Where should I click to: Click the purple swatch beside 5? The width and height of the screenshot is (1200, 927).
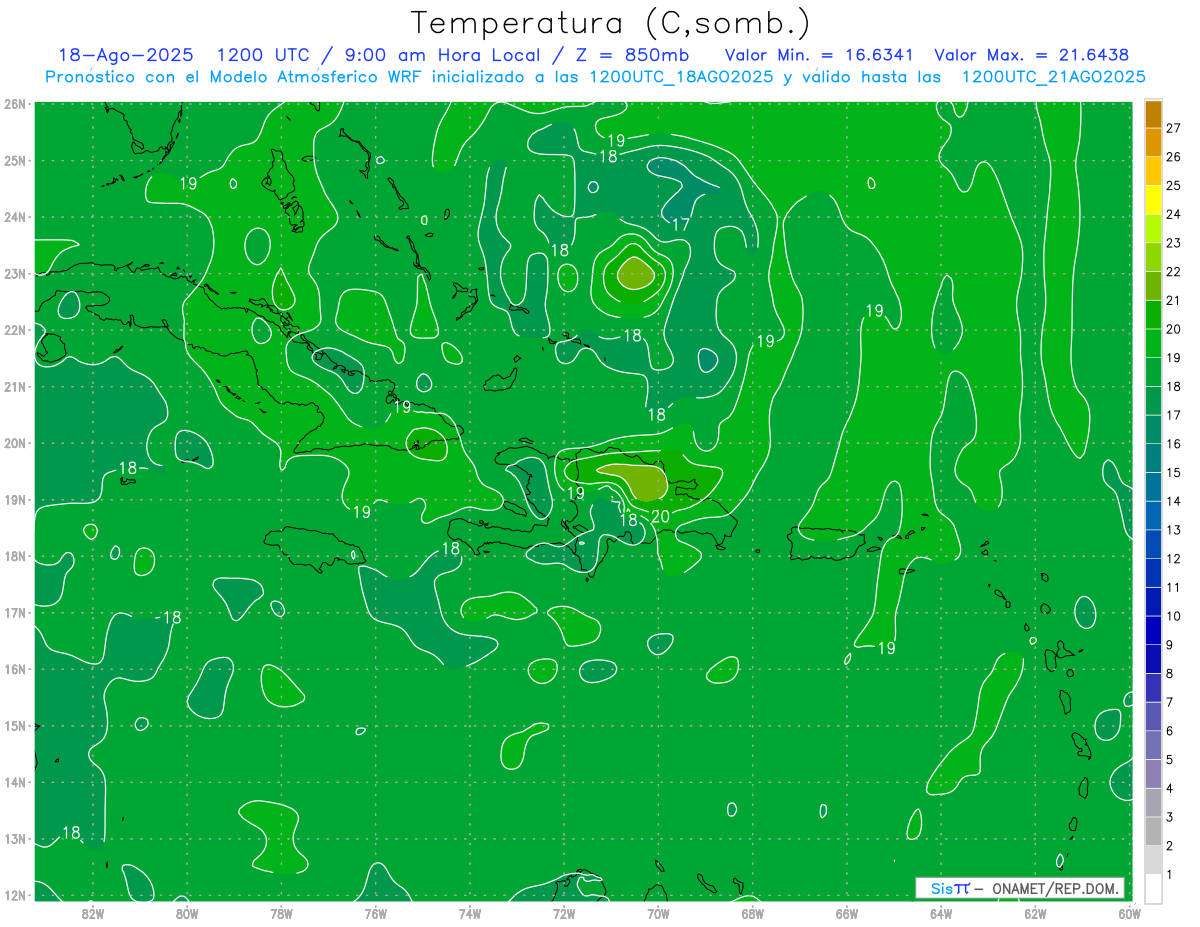coord(1153,745)
